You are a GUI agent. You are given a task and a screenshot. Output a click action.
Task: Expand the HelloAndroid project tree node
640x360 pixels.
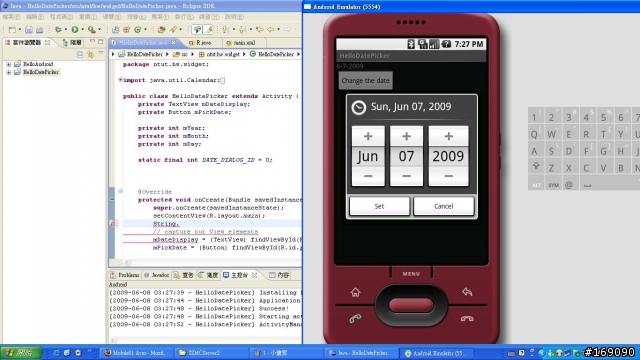[9, 64]
